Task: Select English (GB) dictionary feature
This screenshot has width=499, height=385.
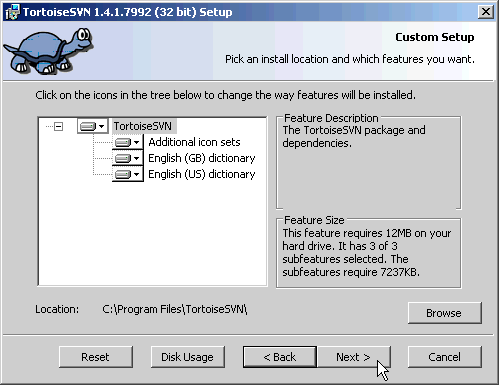Action: pyautogui.click(x=202, y=158)
